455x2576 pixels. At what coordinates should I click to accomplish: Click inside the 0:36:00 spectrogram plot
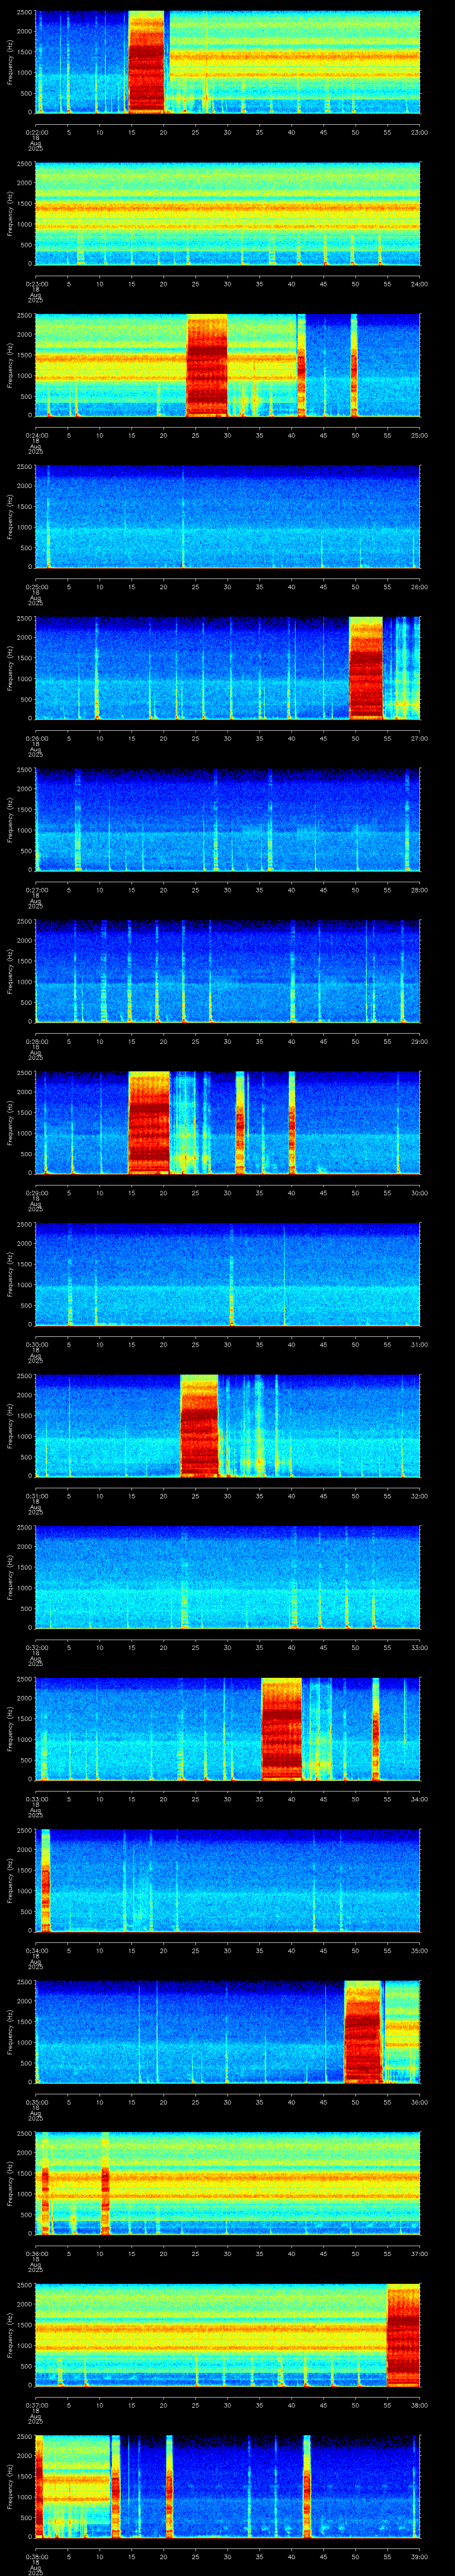pyautogui.click(x=227, y=2183)
